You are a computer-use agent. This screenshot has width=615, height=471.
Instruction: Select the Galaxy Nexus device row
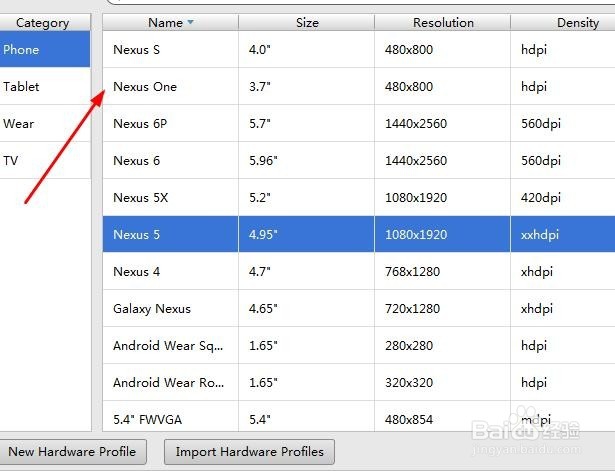coord(359,308)
